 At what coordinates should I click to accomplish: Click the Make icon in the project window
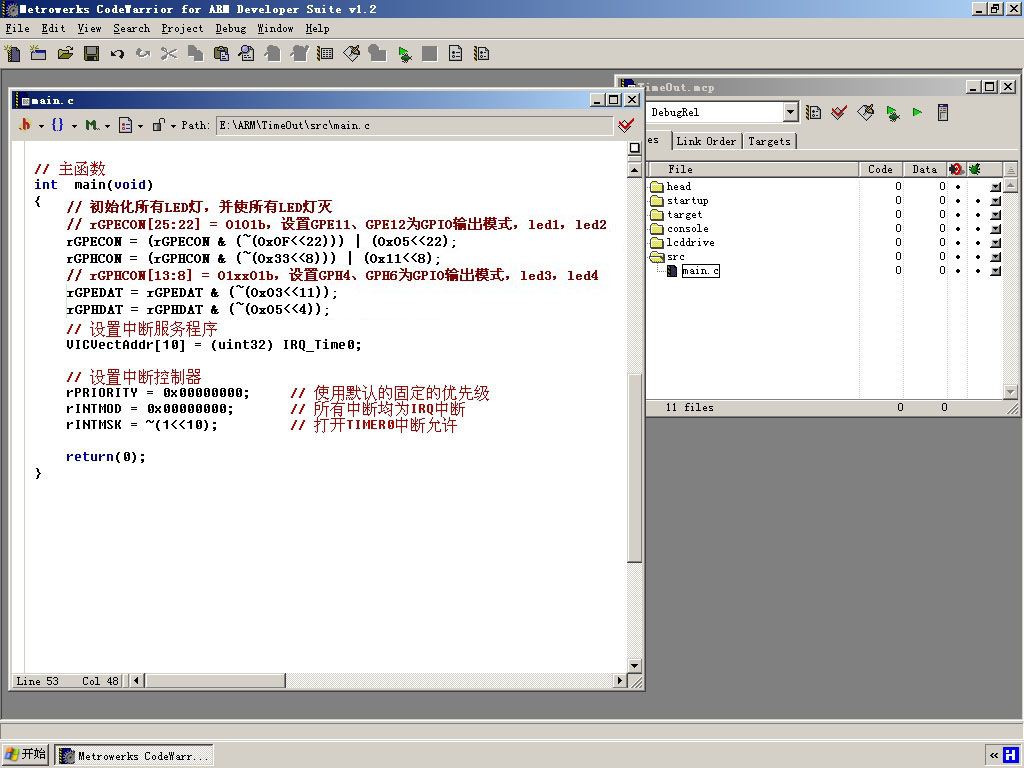(x=865, y=112)
